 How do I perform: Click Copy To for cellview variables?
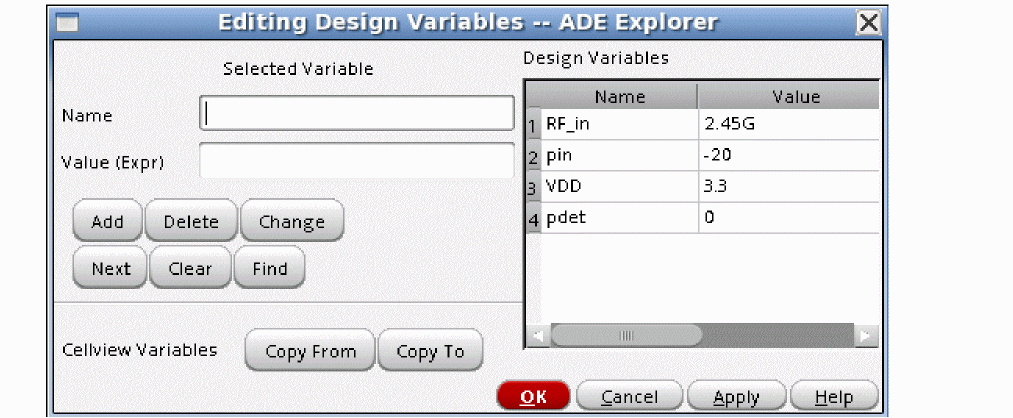430,351
